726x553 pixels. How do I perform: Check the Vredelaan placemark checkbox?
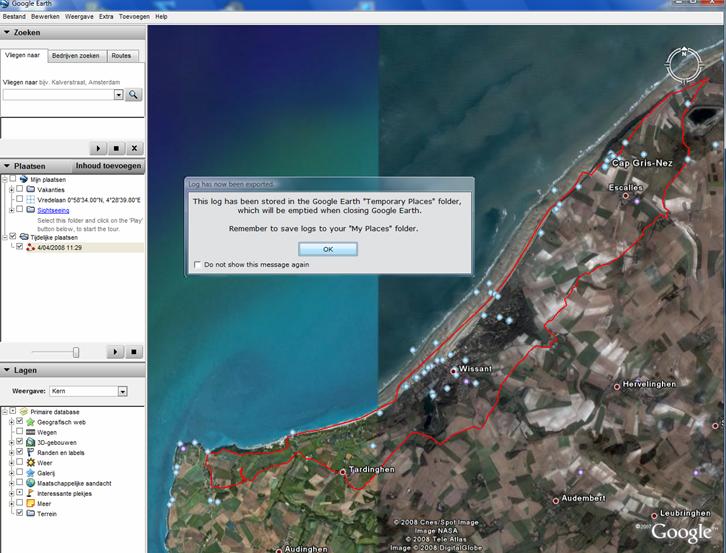coord(19,199)
